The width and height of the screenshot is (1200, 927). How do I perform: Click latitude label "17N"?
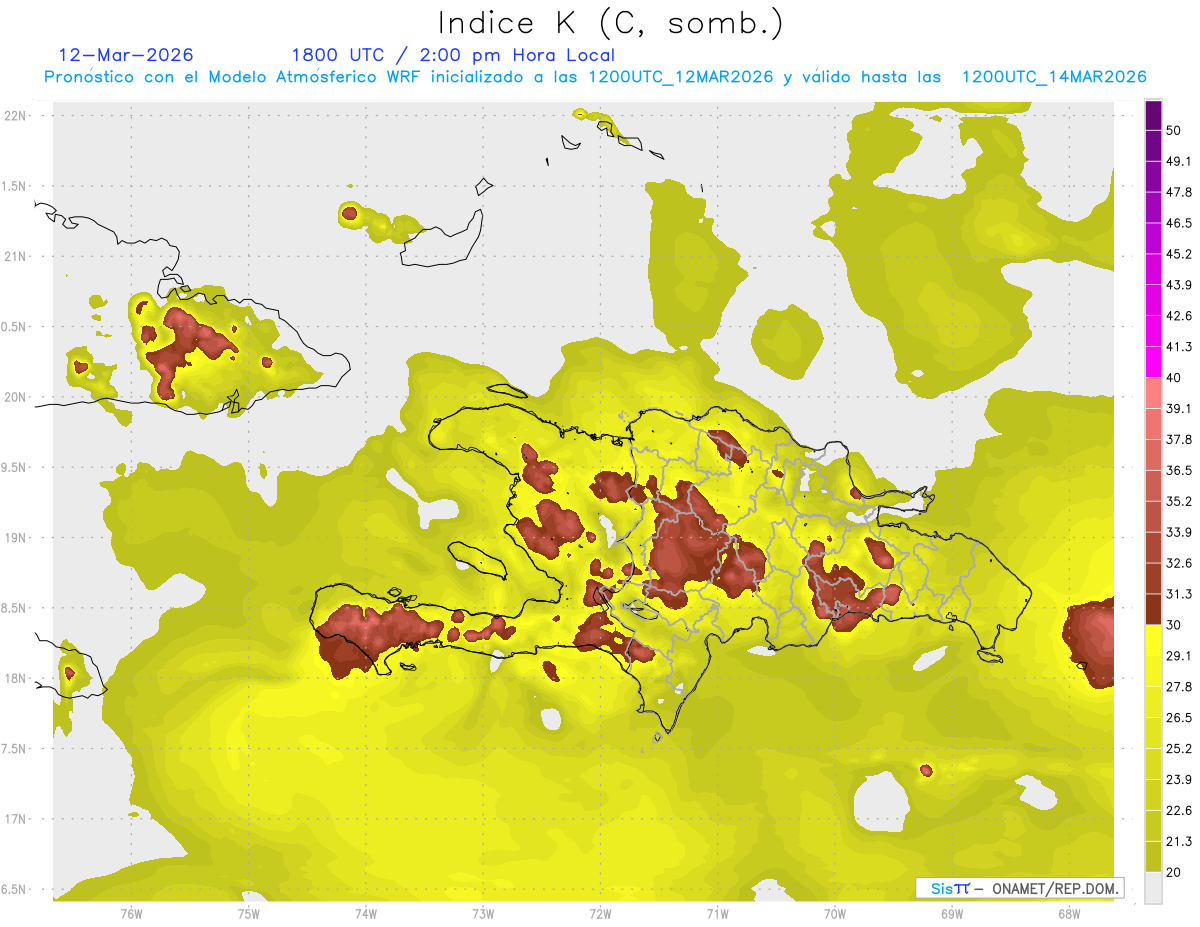pyautogui.click(x=15, y=819)
